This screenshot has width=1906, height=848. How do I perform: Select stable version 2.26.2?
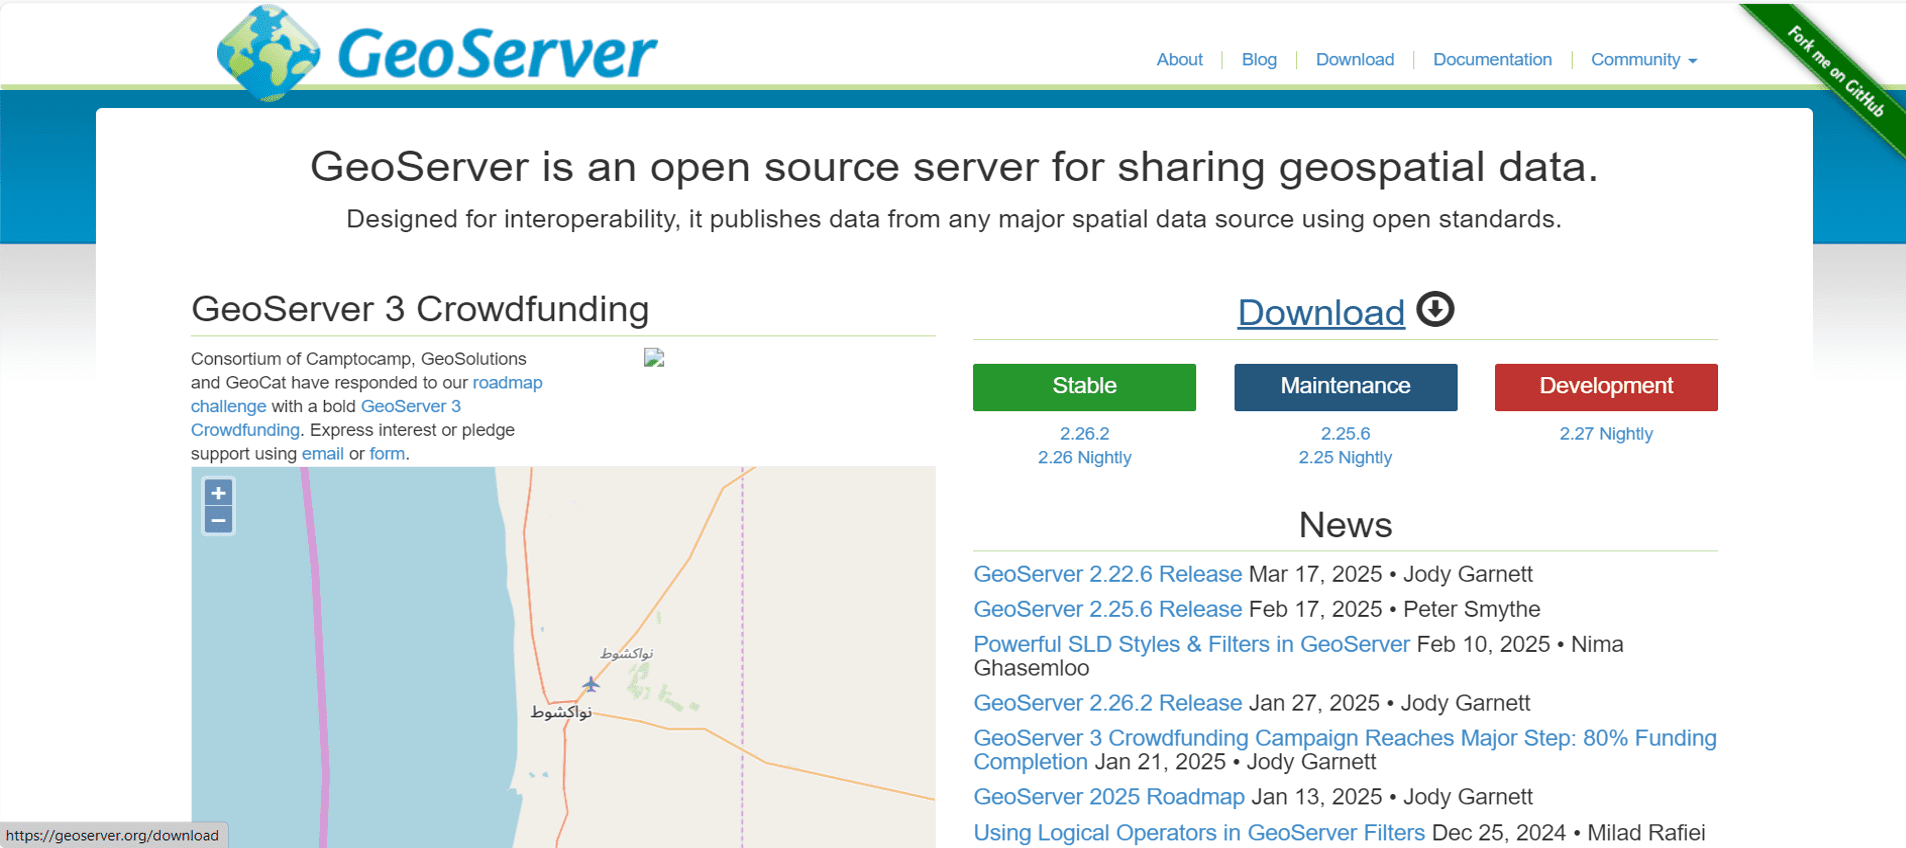click(x=1084, y=434)
